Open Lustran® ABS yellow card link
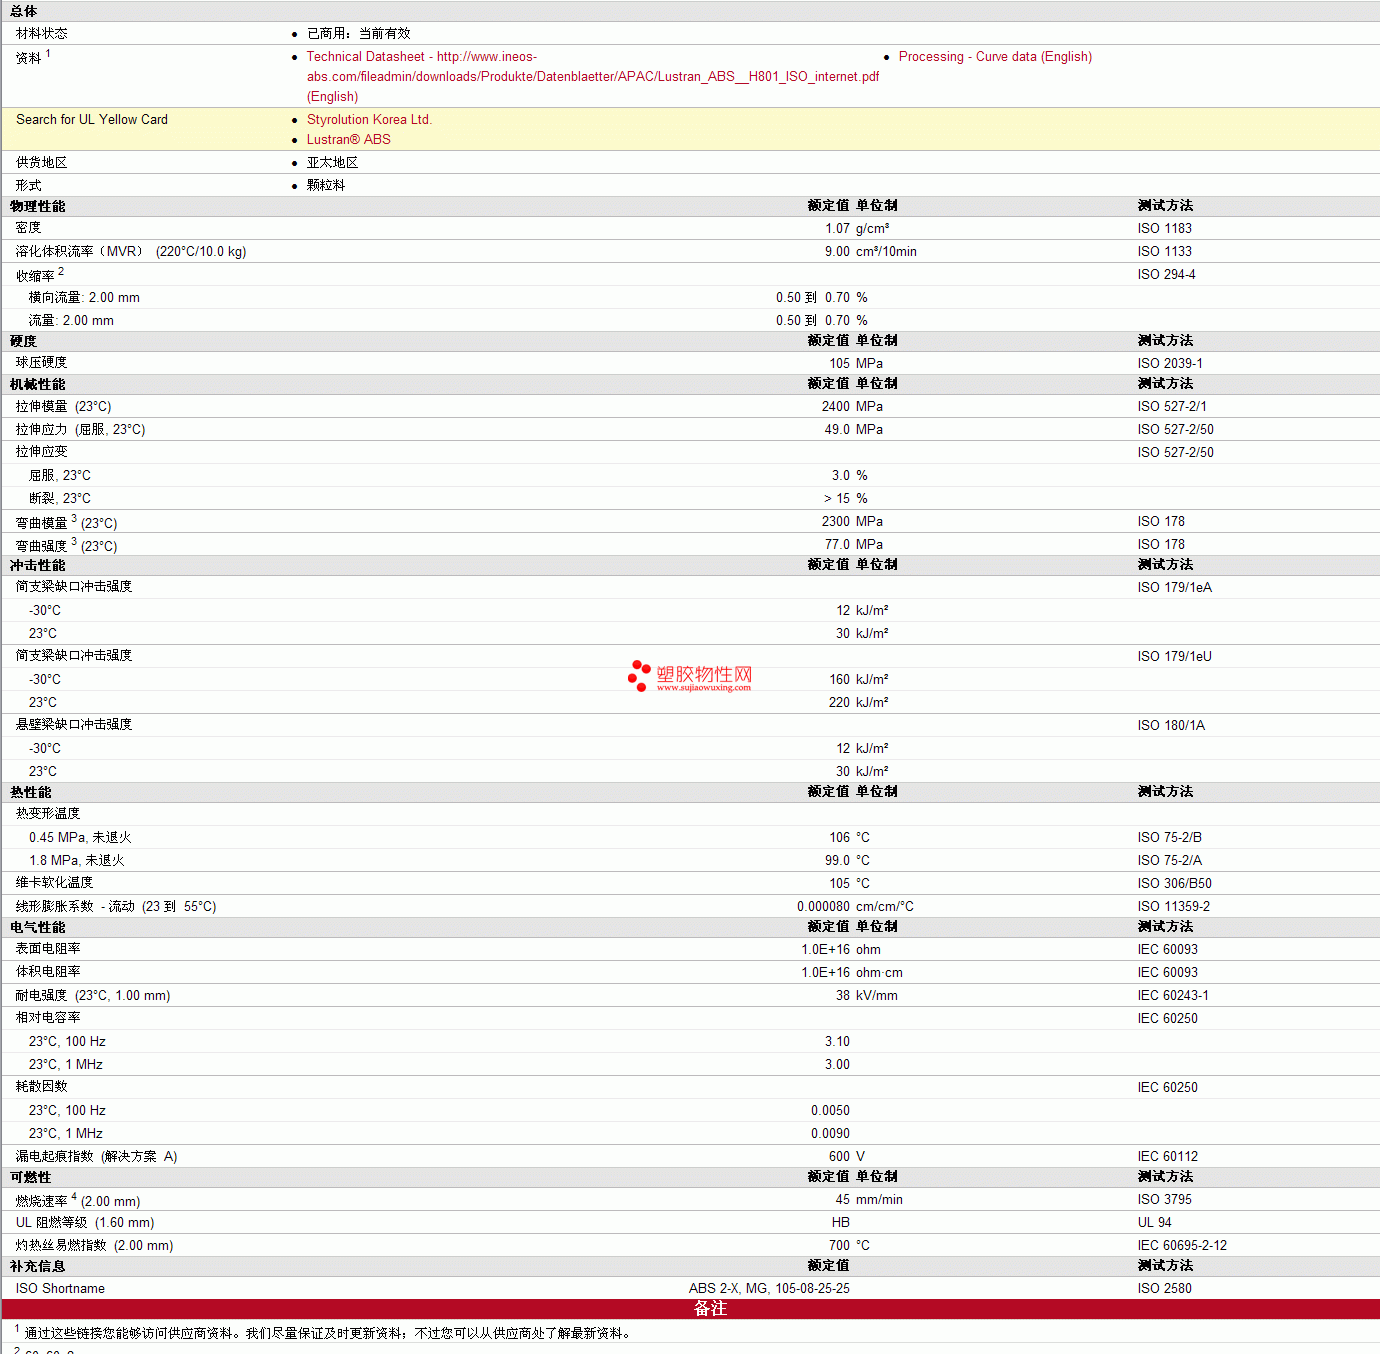The height and width of the screenshot is (1354, 1380). point(348,139)
